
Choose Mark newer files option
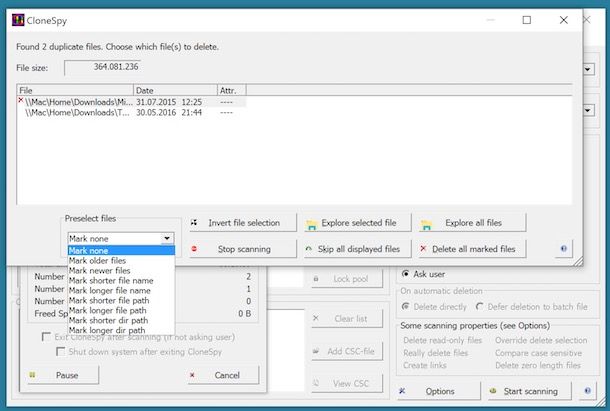click(121, 270)
